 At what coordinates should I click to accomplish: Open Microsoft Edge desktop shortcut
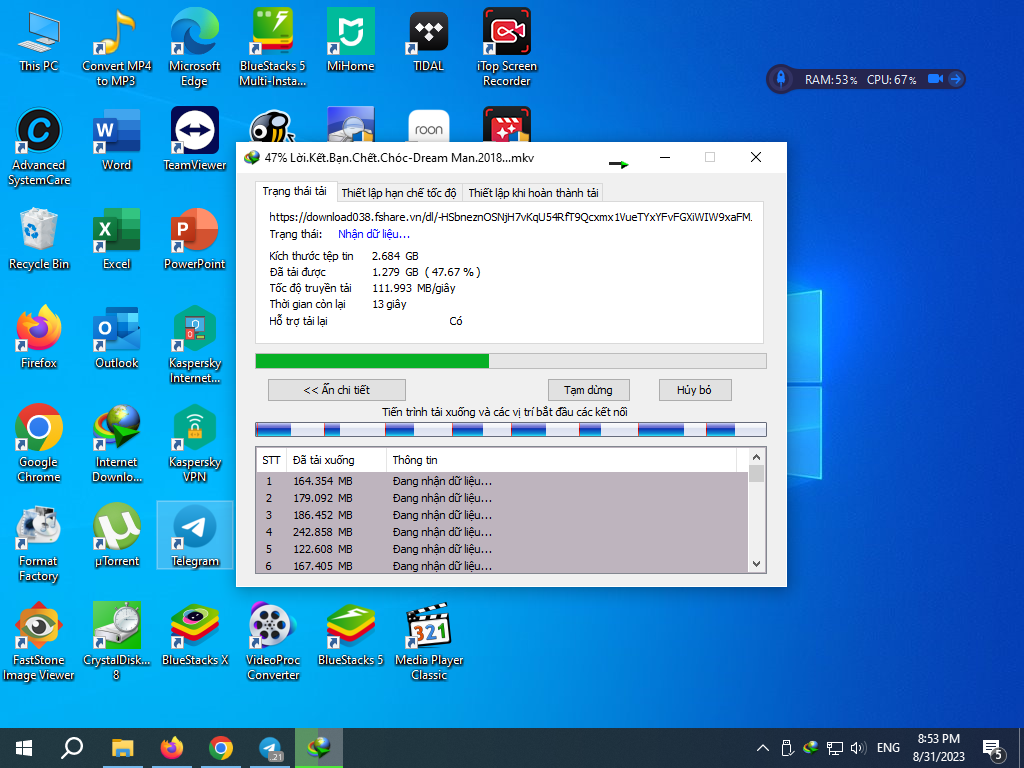(x=195, y=48)
